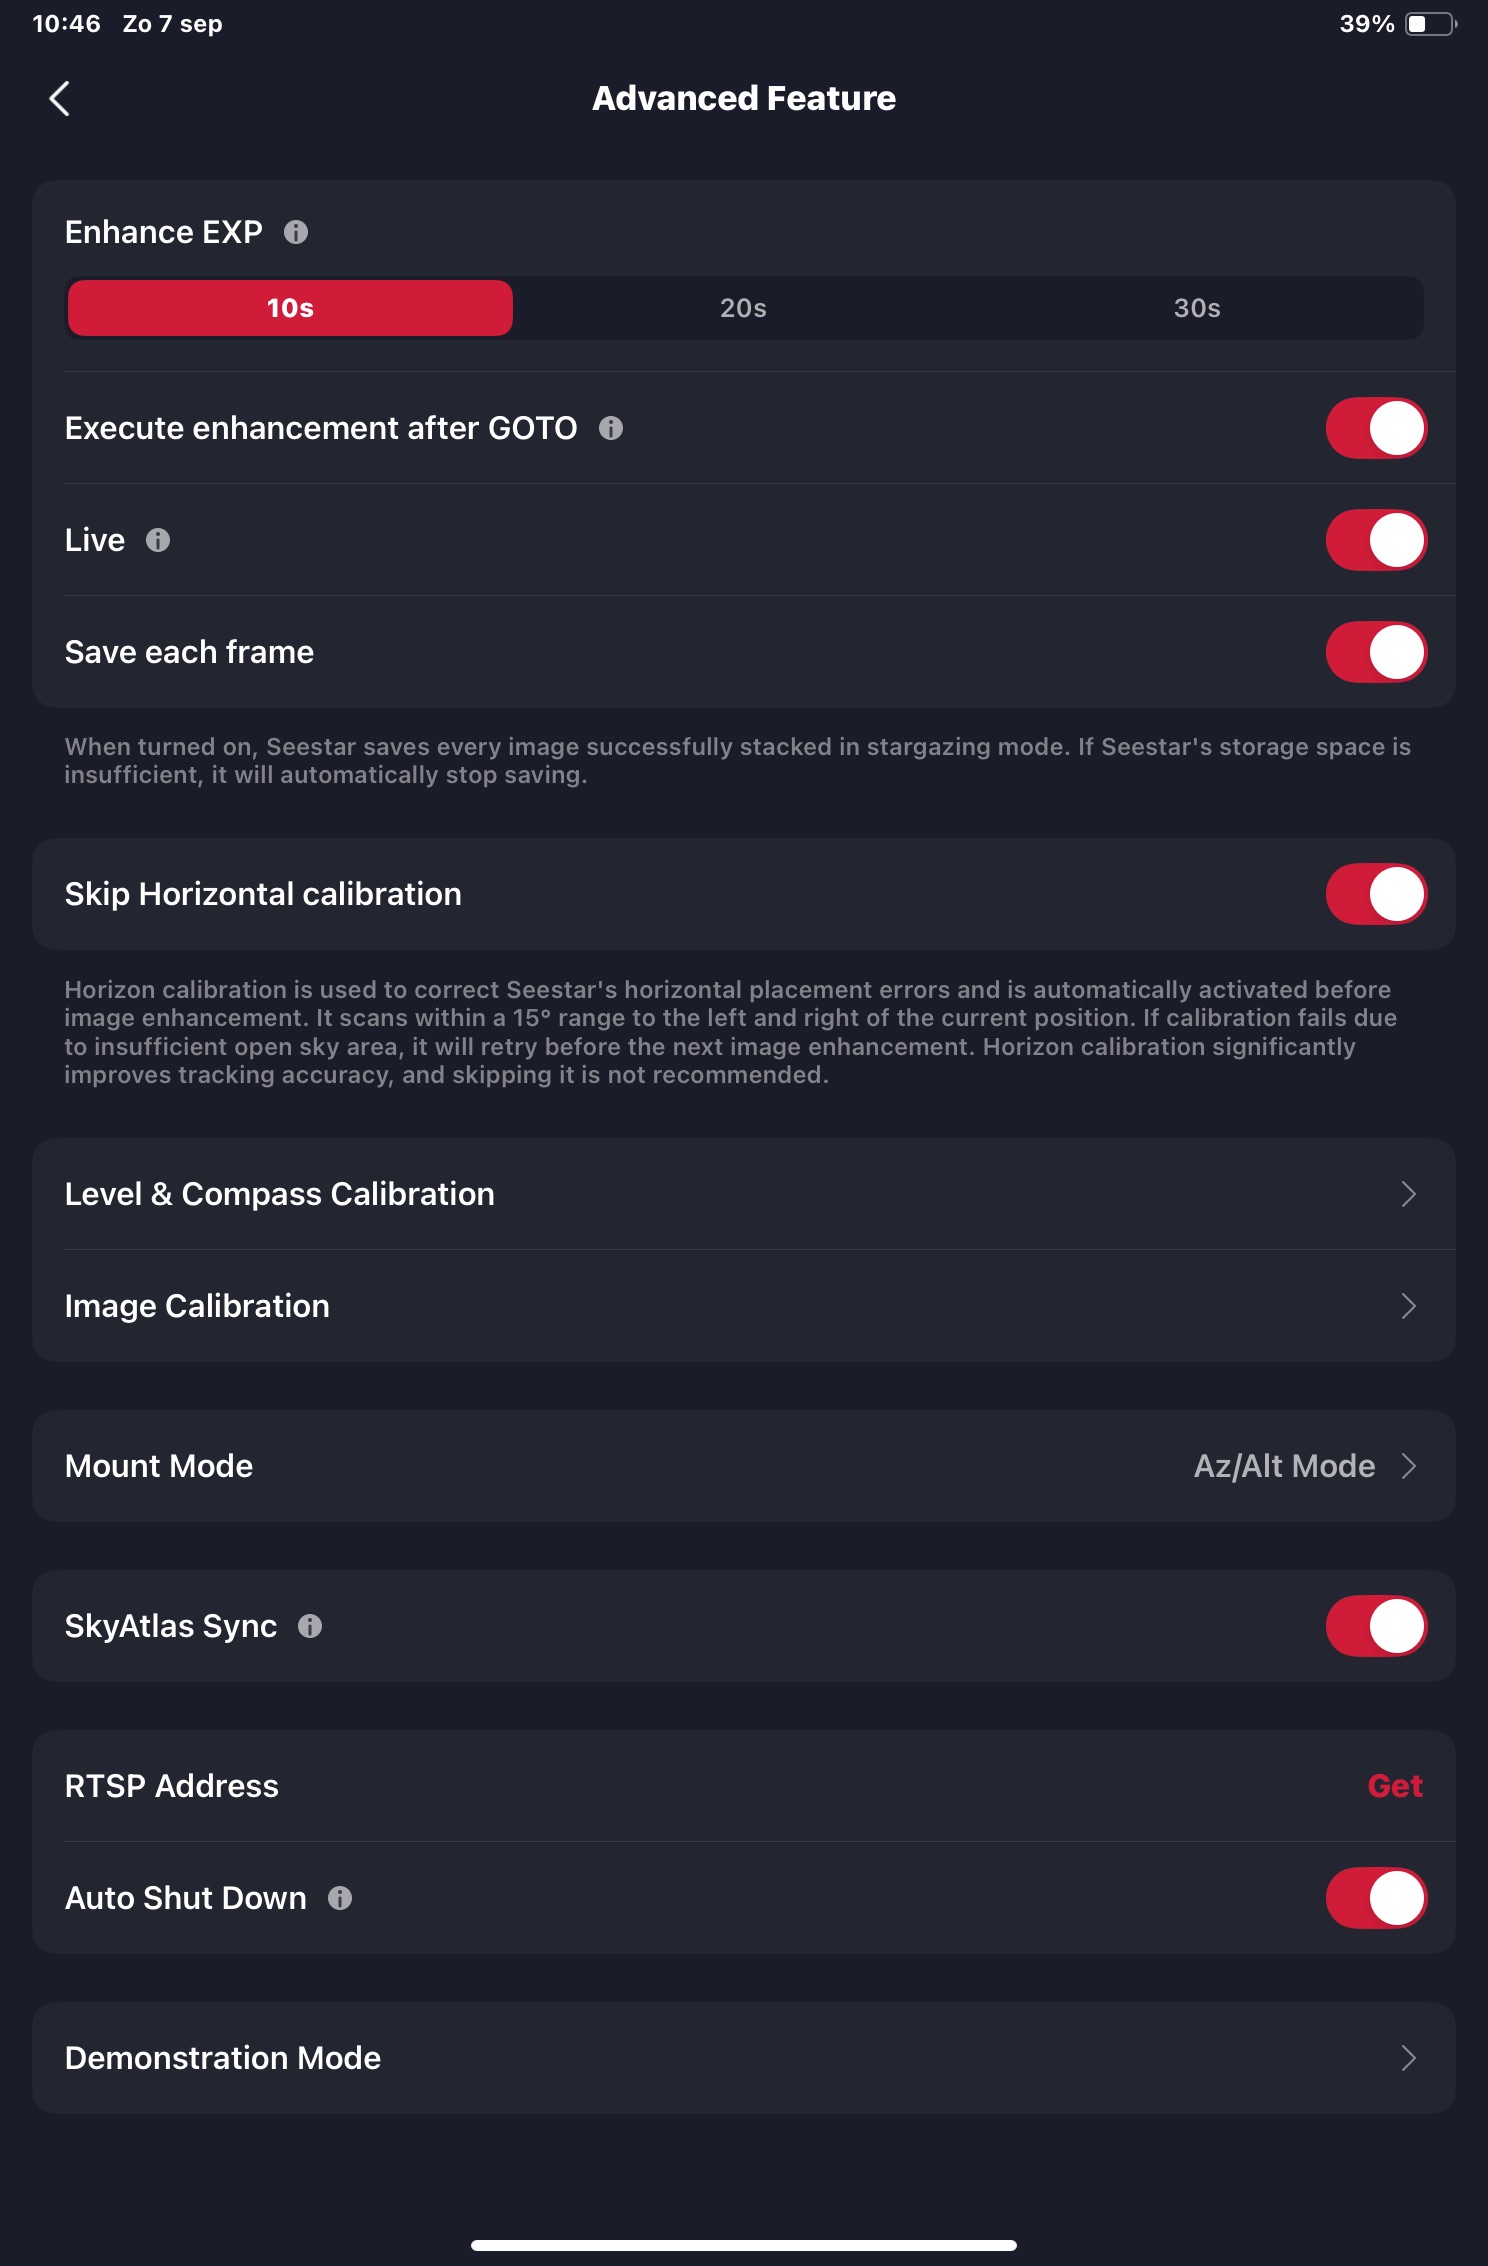Open Level & Compass Calibration chevron

(1408, 1194)
